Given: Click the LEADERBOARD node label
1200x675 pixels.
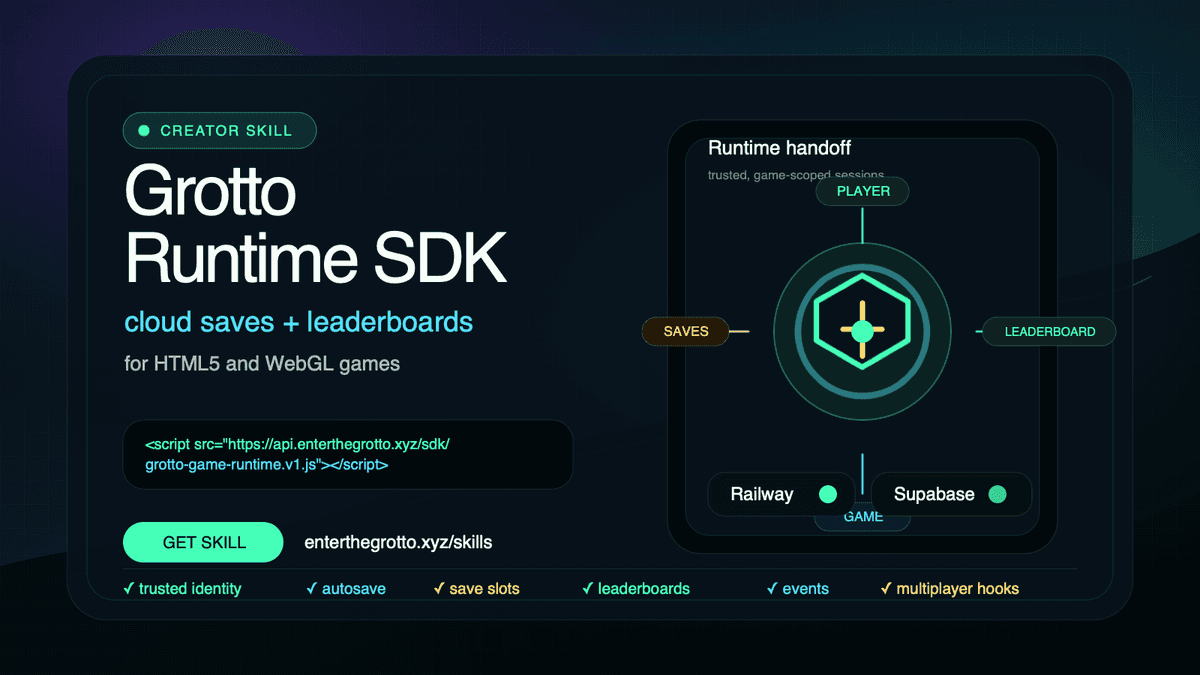Looking at the screenshot, I should [1049, 331].
